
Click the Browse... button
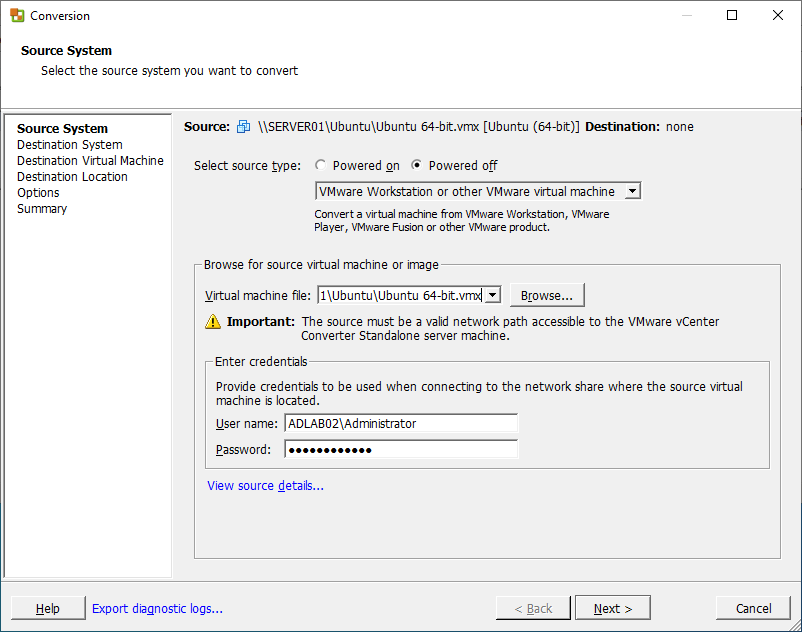pos(547,295)
